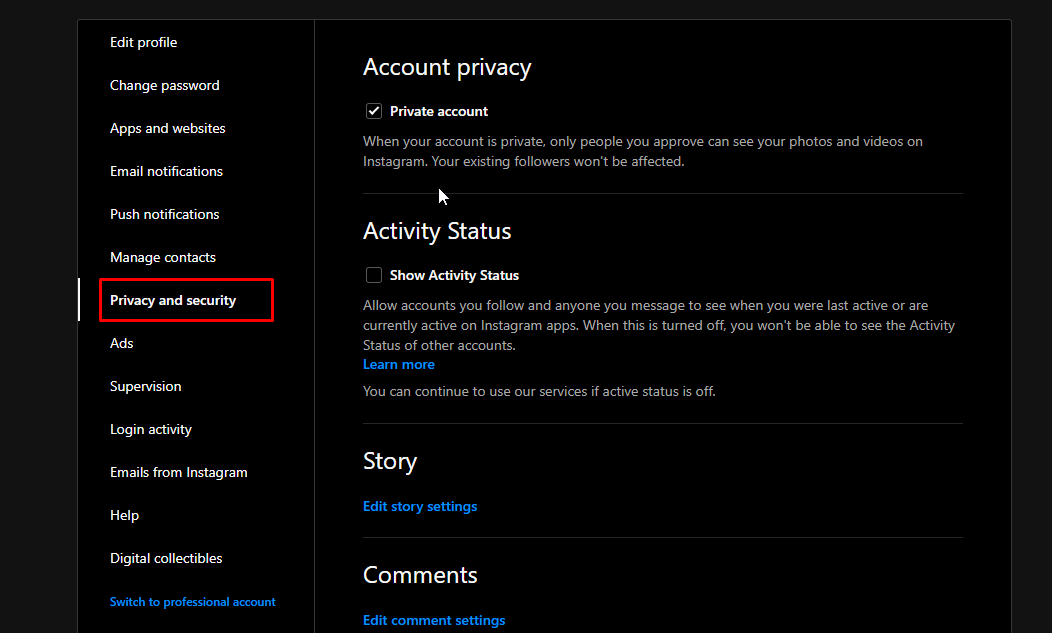Image resolution: width=1052 pixels, height=633 pixels.
Task: Open Edit comment settings link
Action: [x=434, y=621]
